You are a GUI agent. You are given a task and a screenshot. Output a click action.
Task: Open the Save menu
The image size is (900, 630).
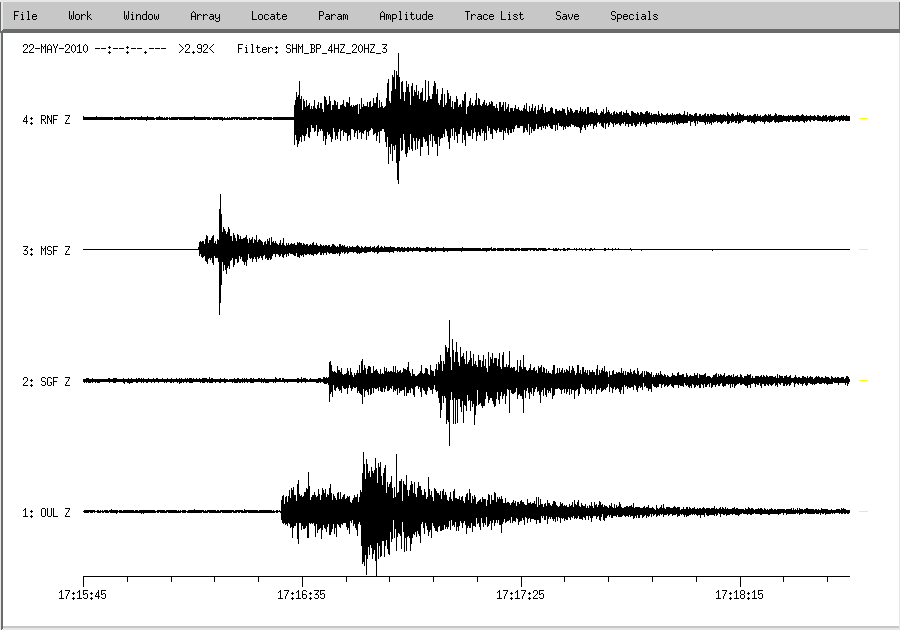567,16
